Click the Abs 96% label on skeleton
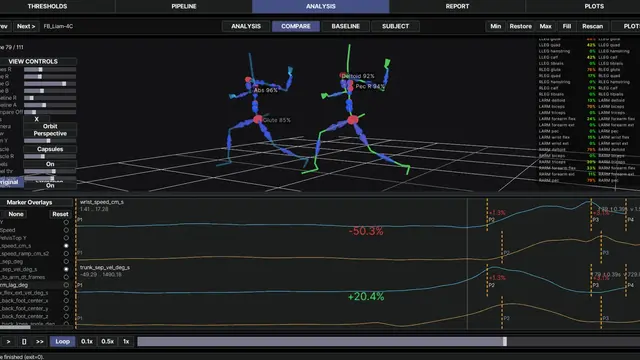The height and width of the screenshot is (360, 640). pos(266,90)
